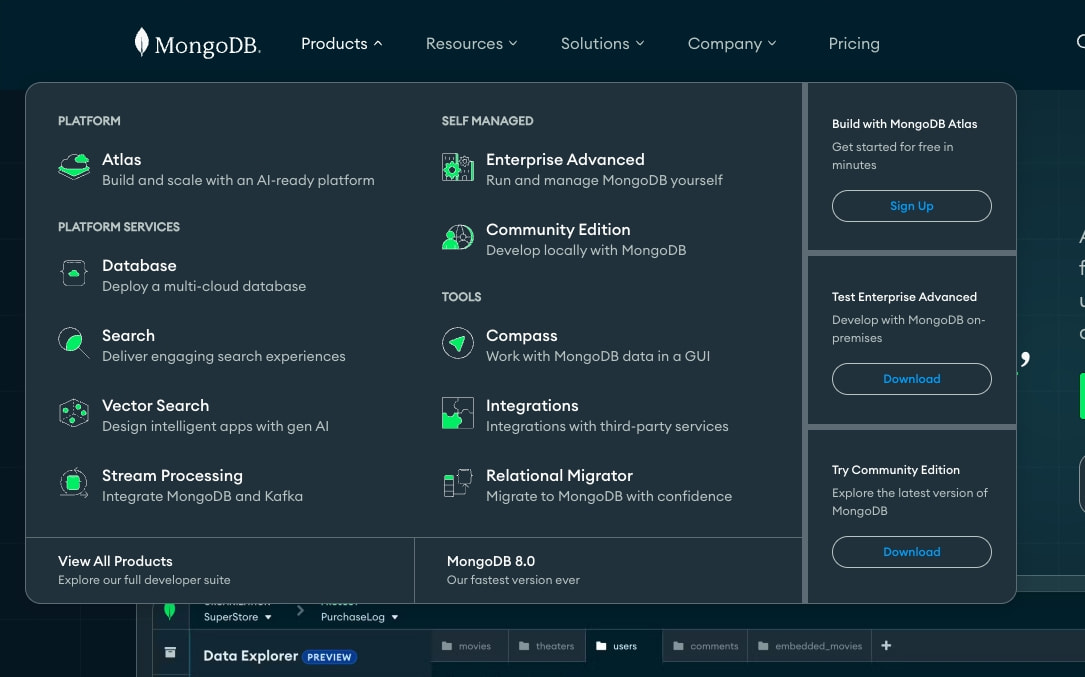Click the Community Edition icon
This screenshot has height=677, width=1085.
[458, 237]
